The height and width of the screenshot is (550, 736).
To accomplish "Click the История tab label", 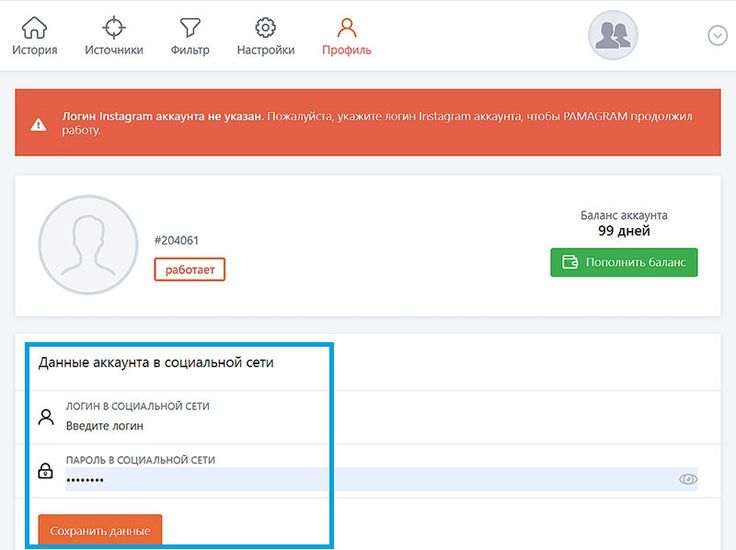I will coord(35,50).
